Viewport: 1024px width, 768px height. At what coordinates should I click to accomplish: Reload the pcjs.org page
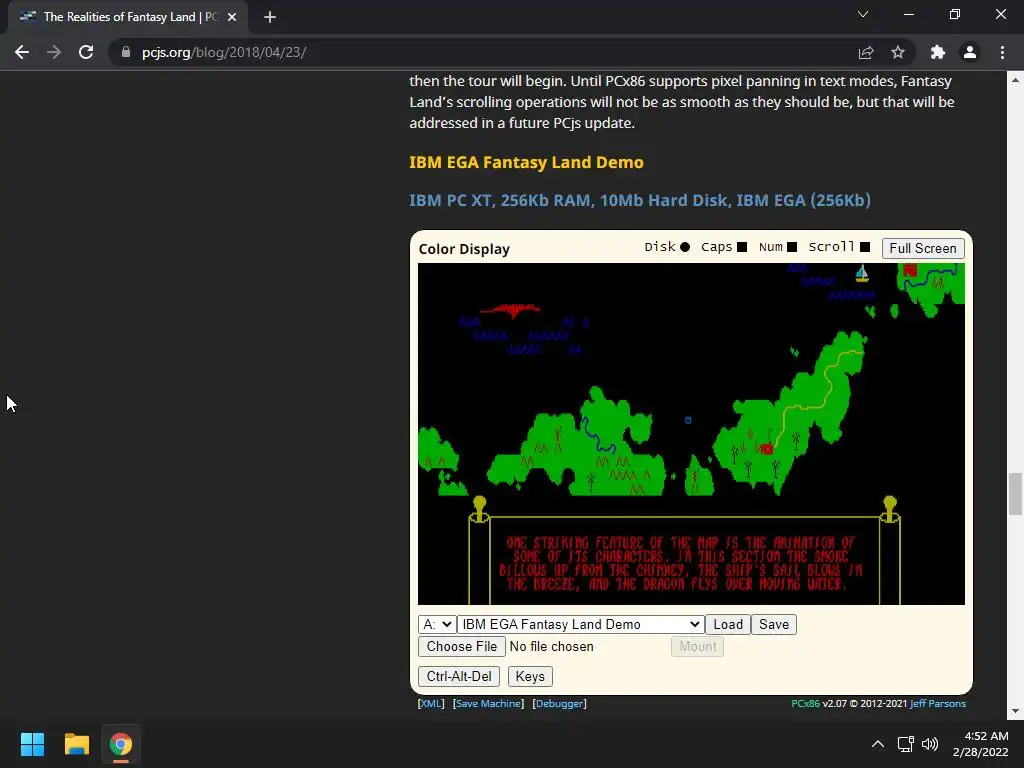(86, 52)
